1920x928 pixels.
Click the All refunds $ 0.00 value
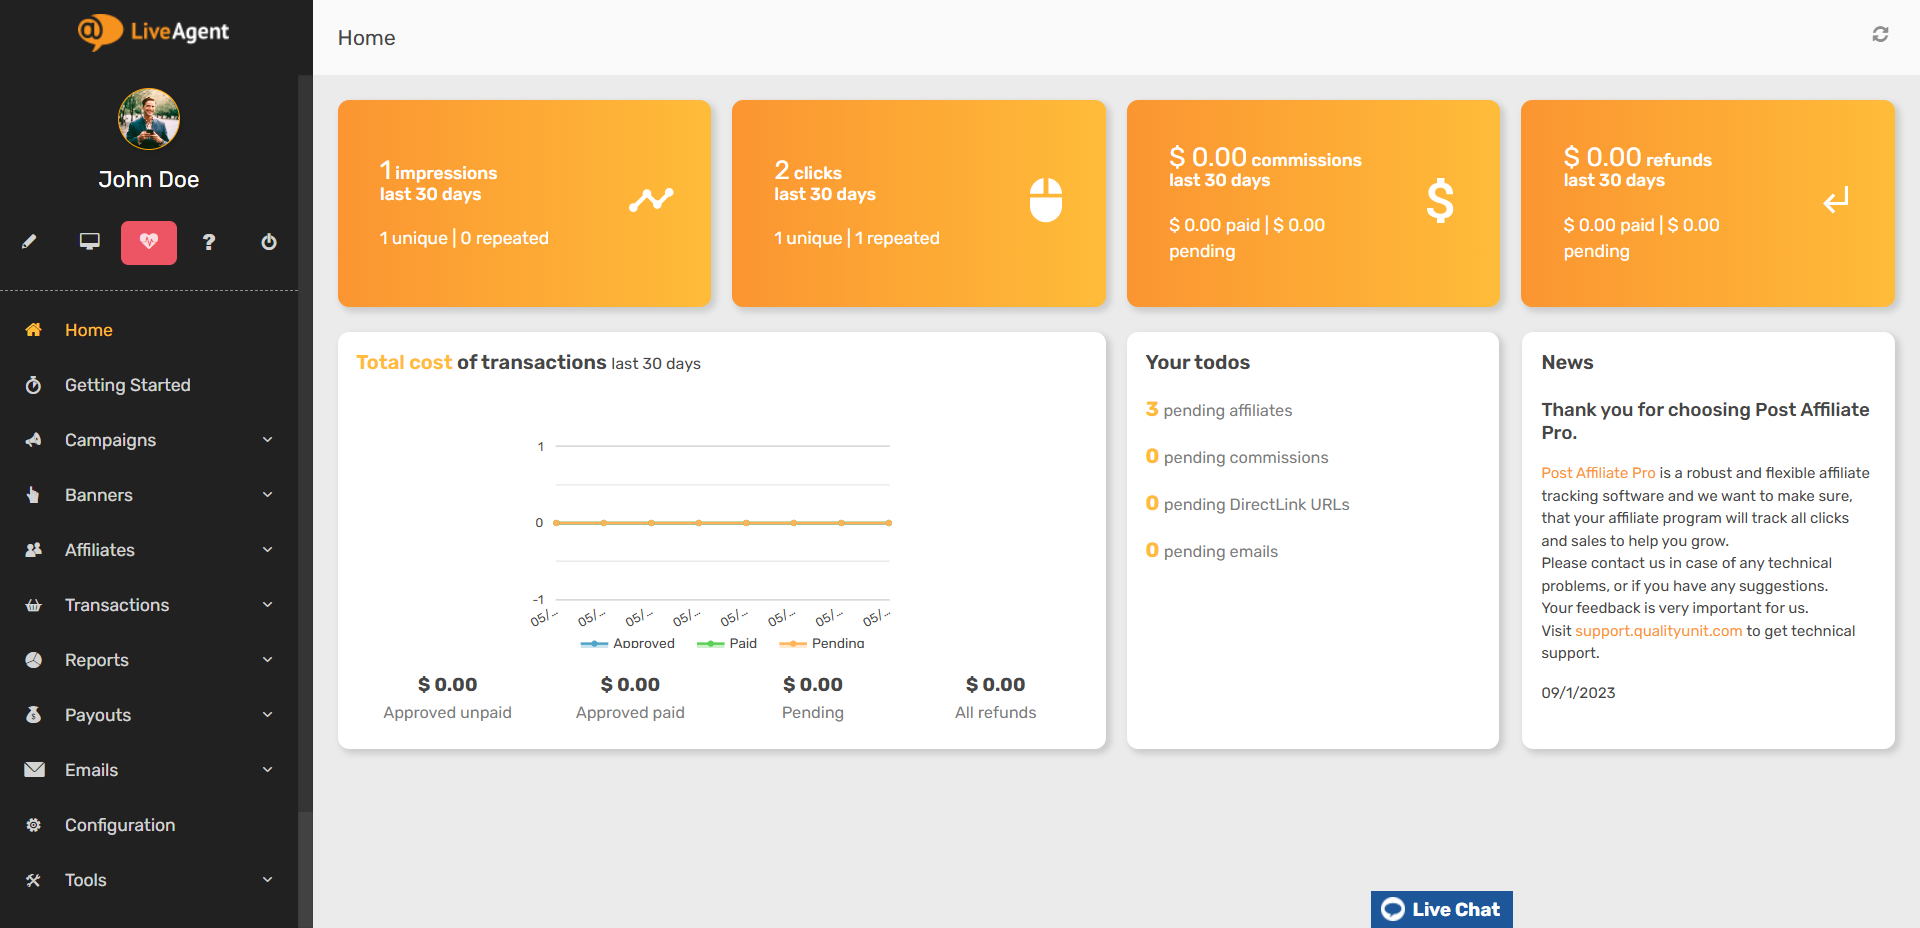coord(995,684)
